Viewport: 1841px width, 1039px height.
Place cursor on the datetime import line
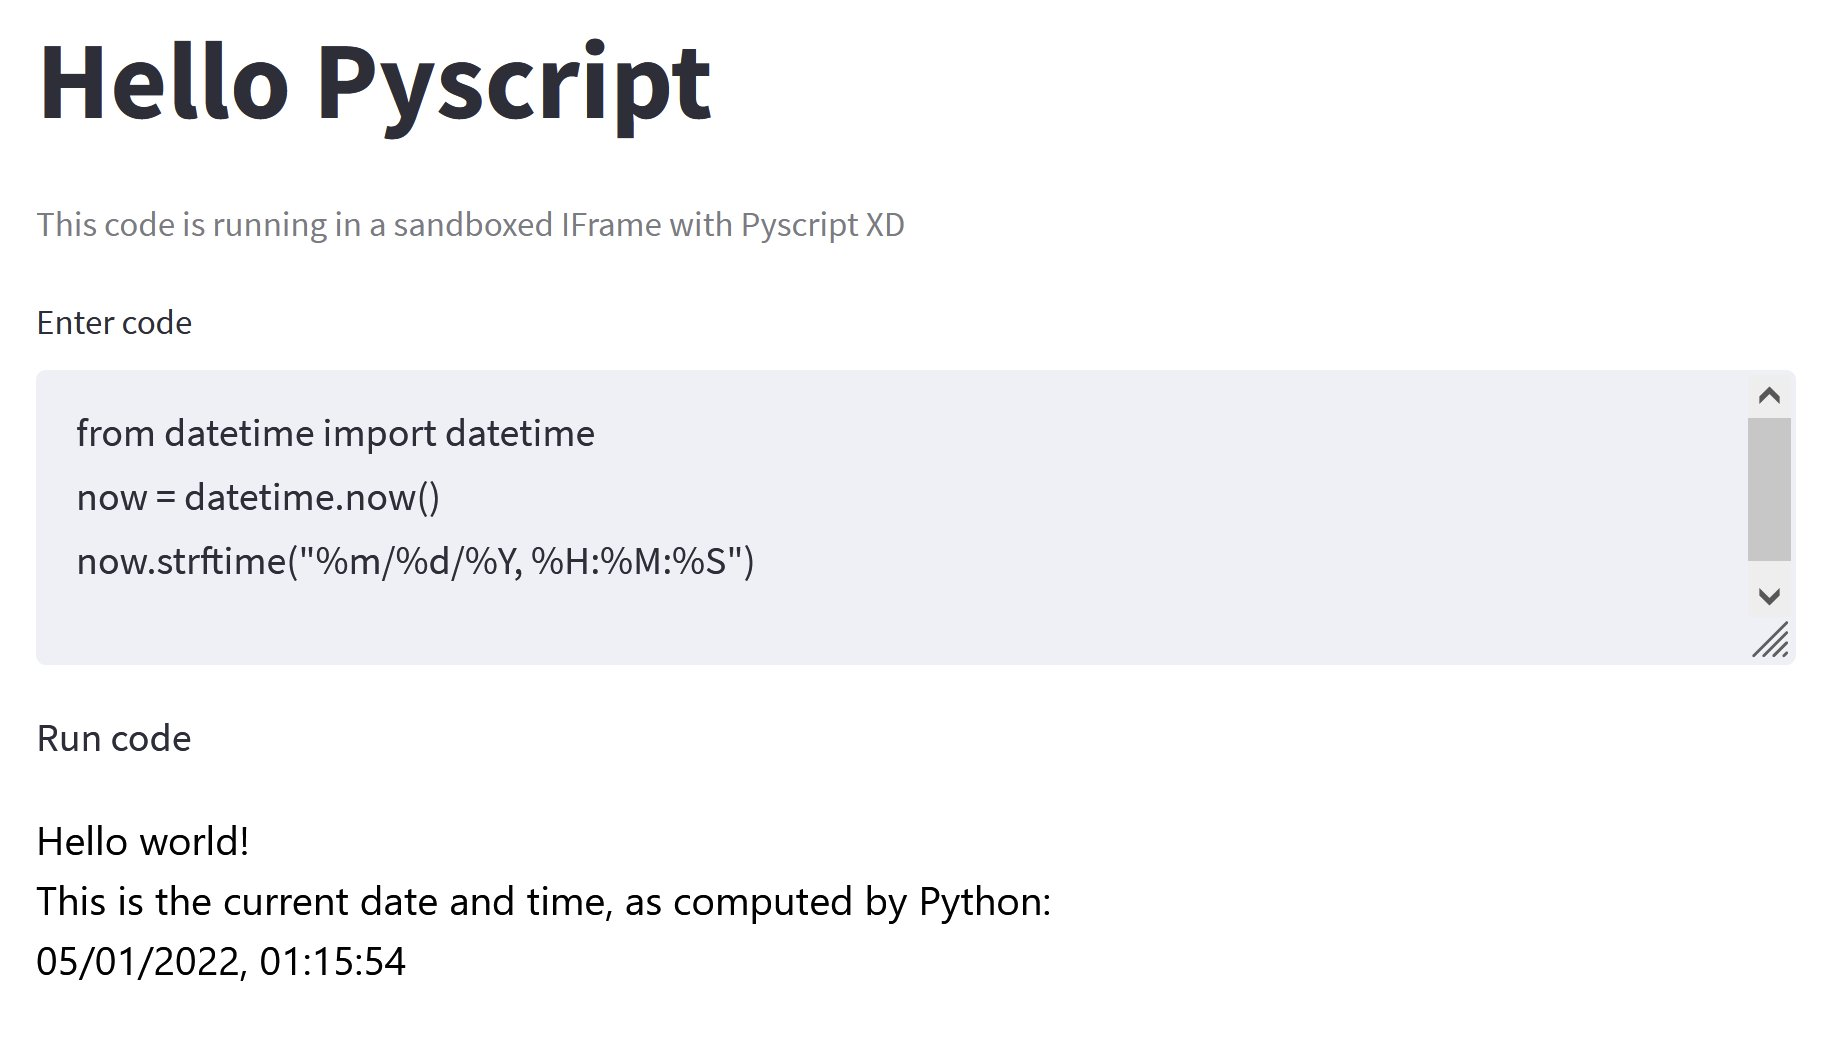tap(335, 434)
